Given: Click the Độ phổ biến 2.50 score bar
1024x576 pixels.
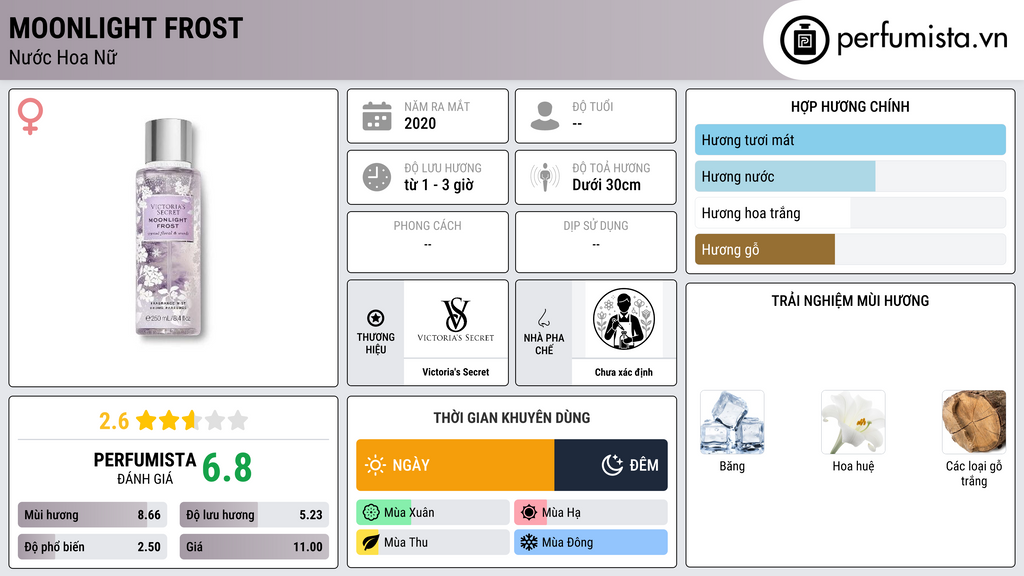Looking at the screenshot, I should [x=92, y=547].
